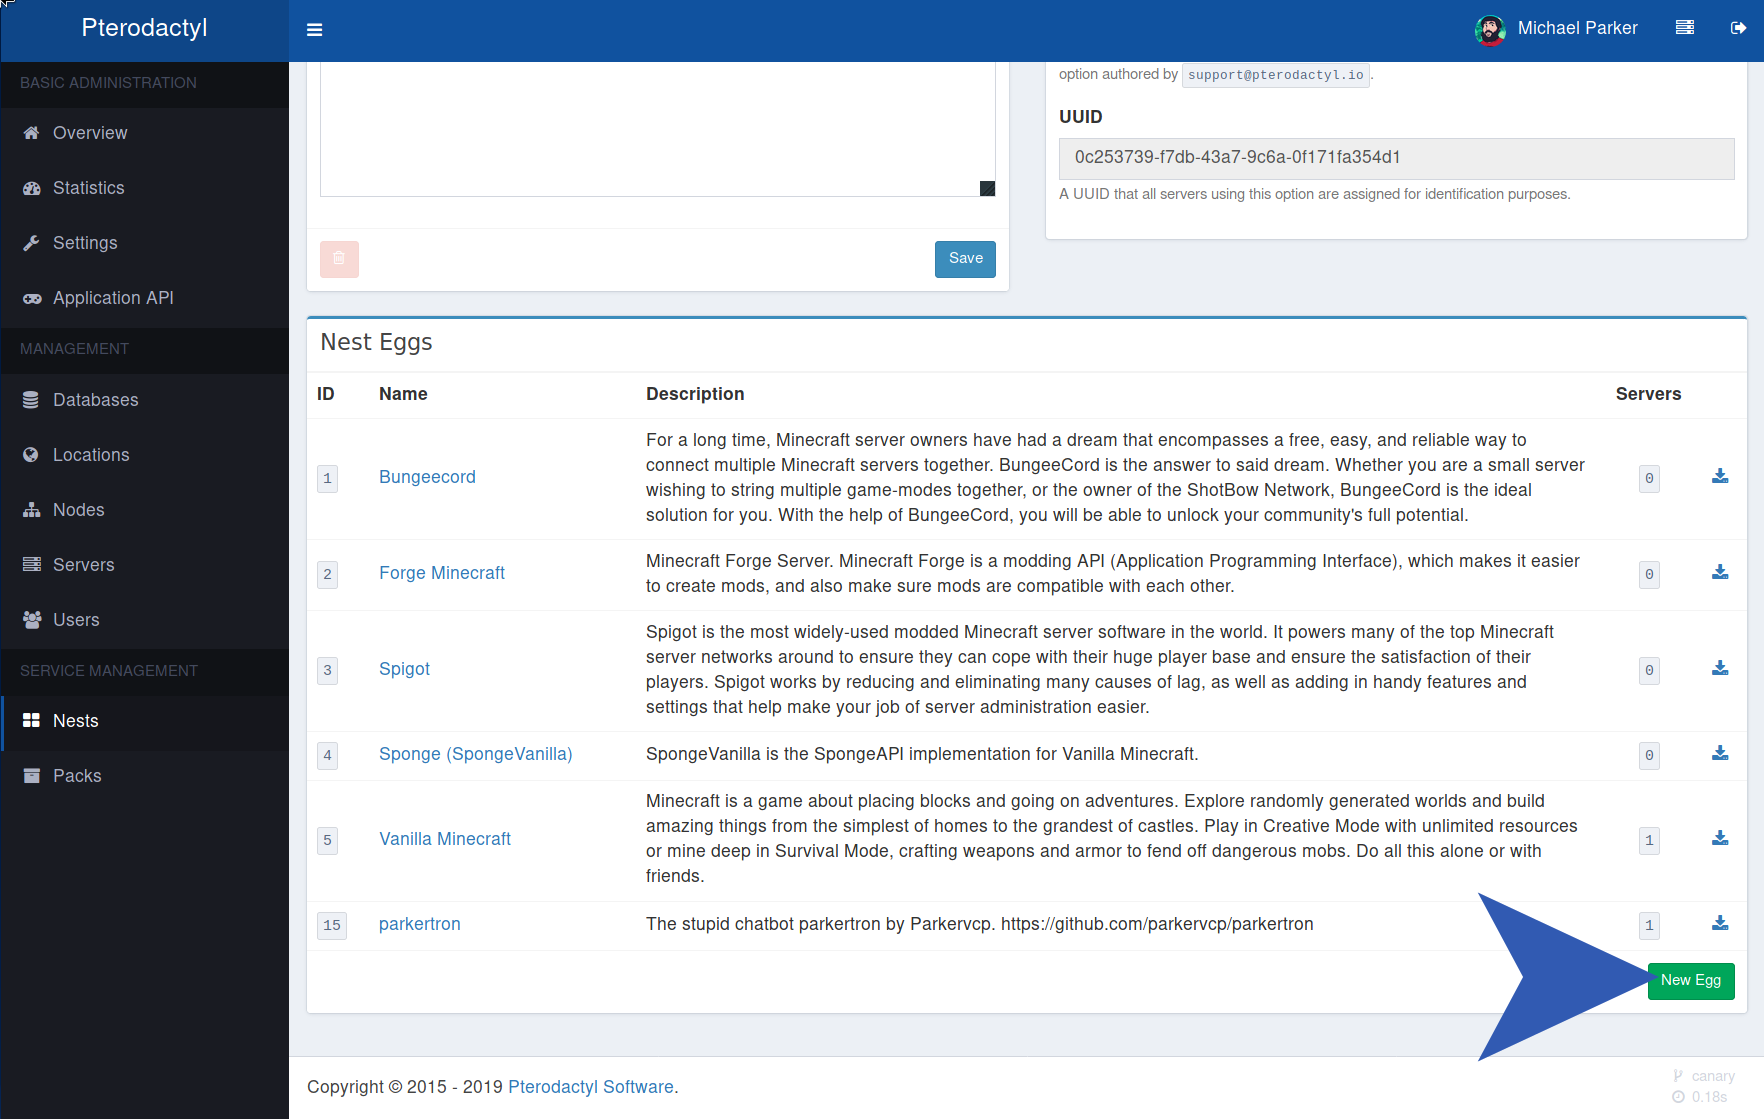The image size is (1764, 1119).
Task: Export the Sponge (SpongeVanilla) egg
Action: pos(1720,754)
